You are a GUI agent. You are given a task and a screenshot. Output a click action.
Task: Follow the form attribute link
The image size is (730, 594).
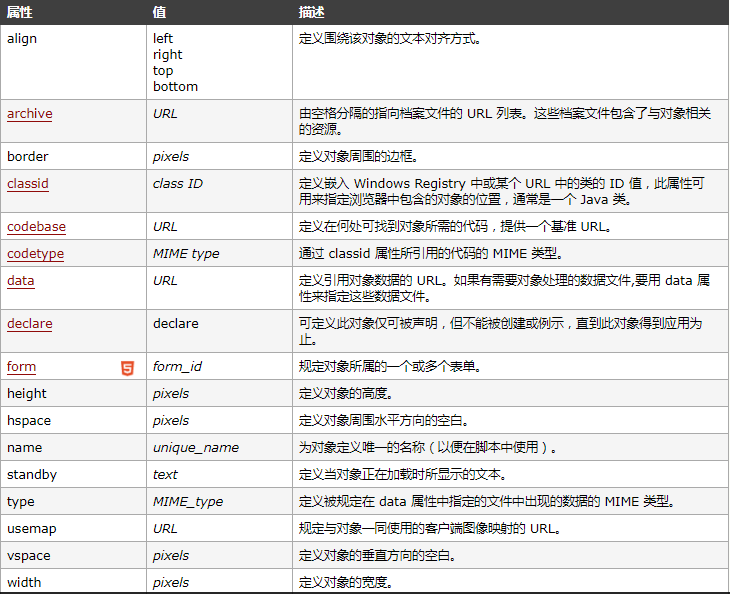pyautogui.click(x=21, y=366)
